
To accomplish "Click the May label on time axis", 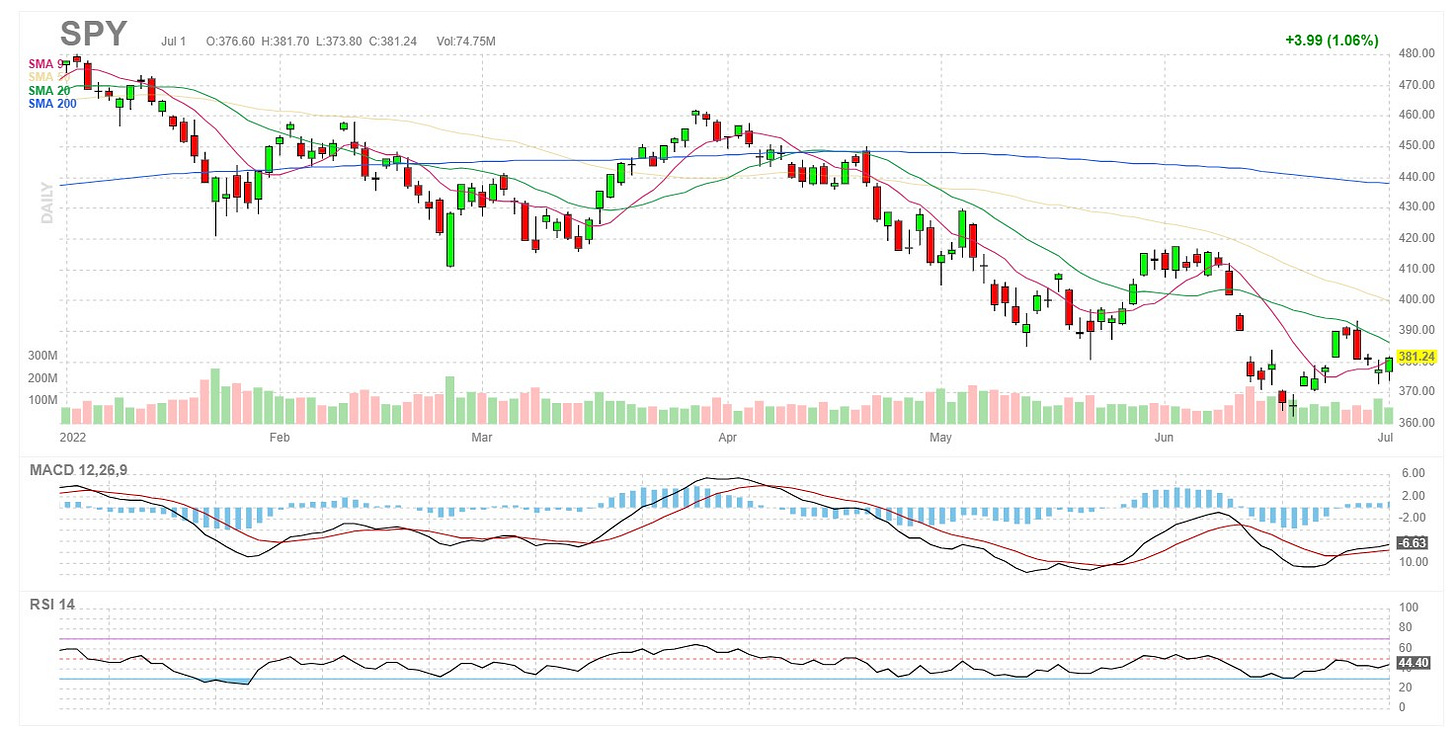I will [x=940, y=437].
